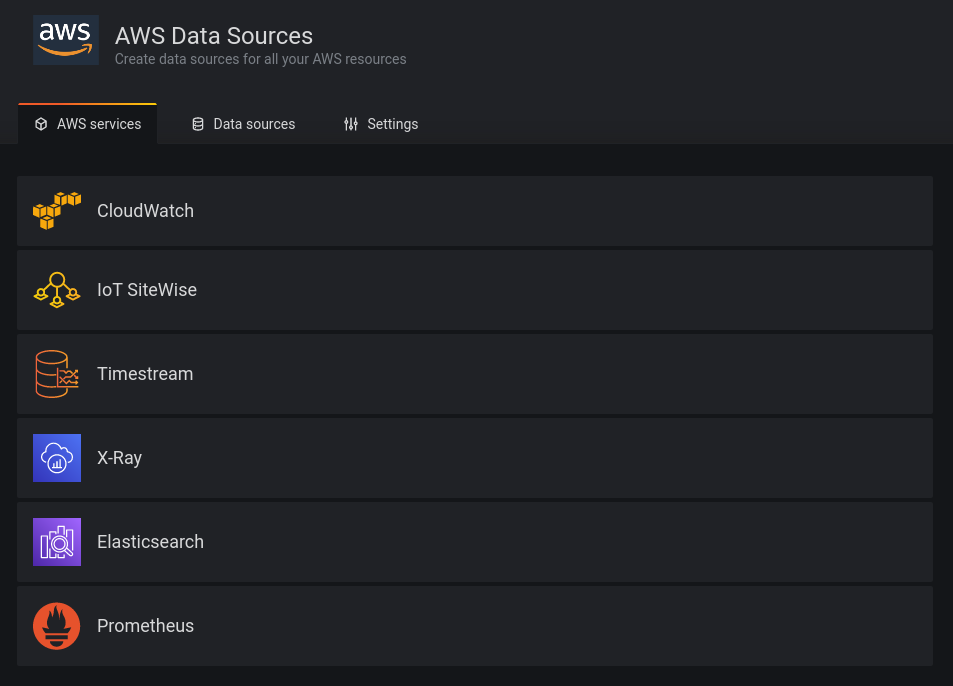Select the Elasticsearch service row
953x686 pixels.
tap(475, 541)
